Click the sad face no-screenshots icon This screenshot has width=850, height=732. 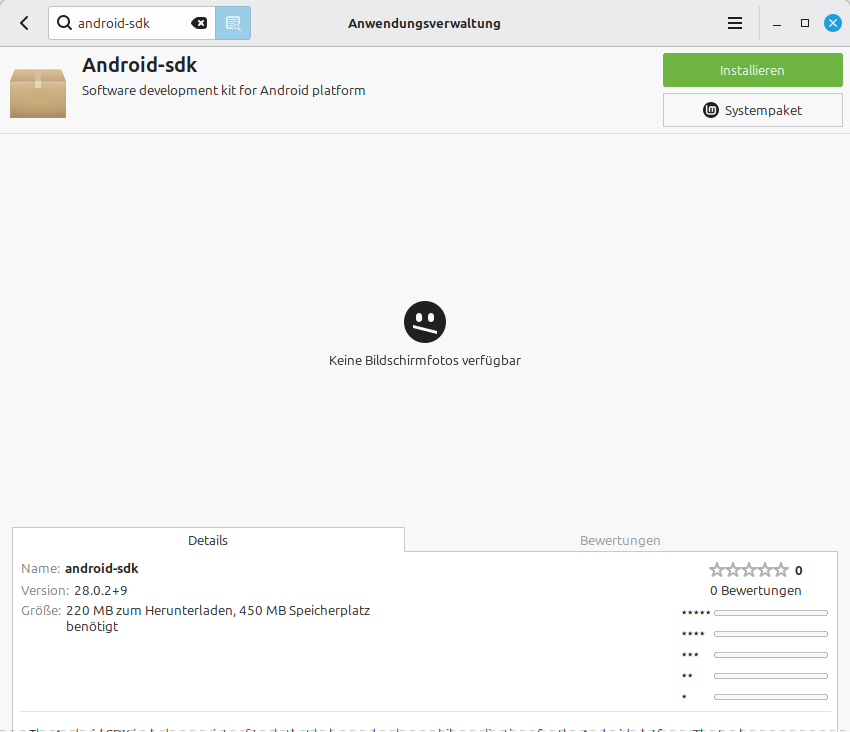(x=425, y=322)
